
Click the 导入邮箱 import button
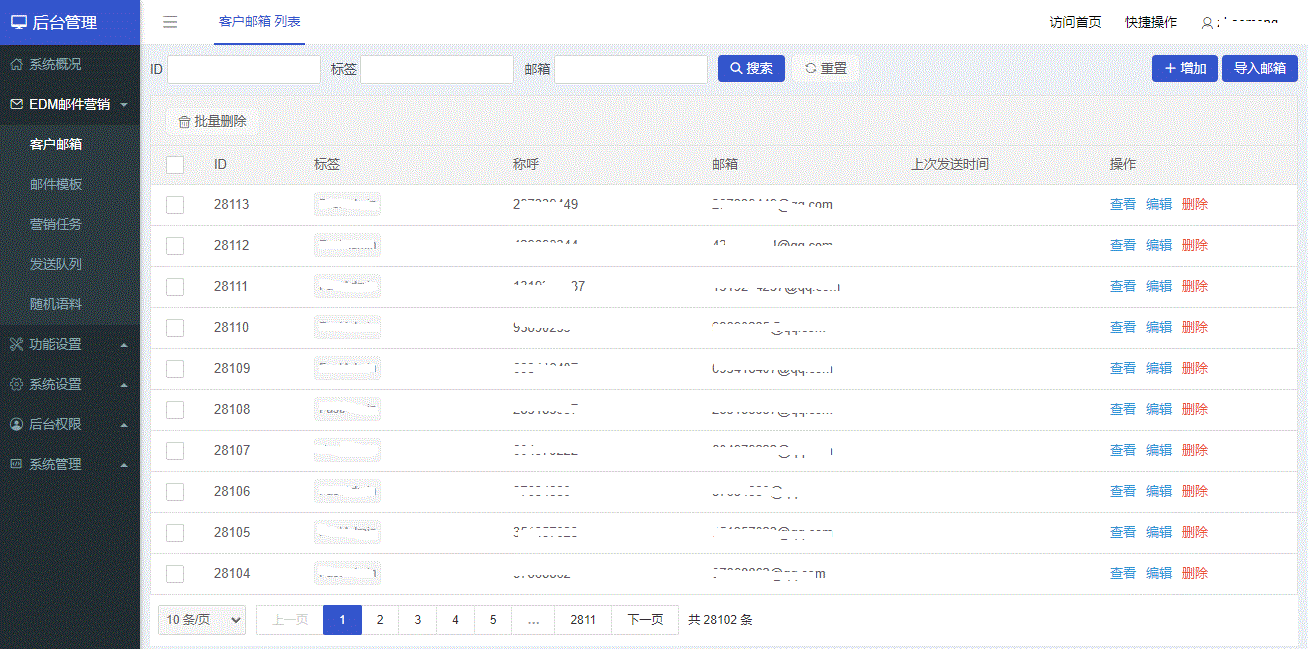click(x=1259, y=69)
